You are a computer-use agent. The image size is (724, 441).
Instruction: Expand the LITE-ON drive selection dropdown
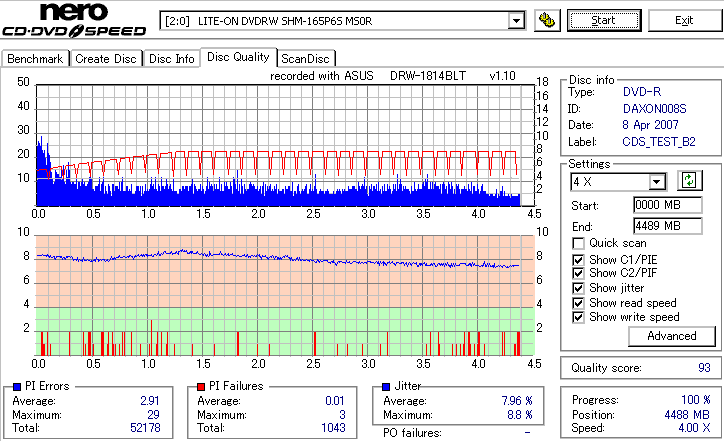point(516,21)
